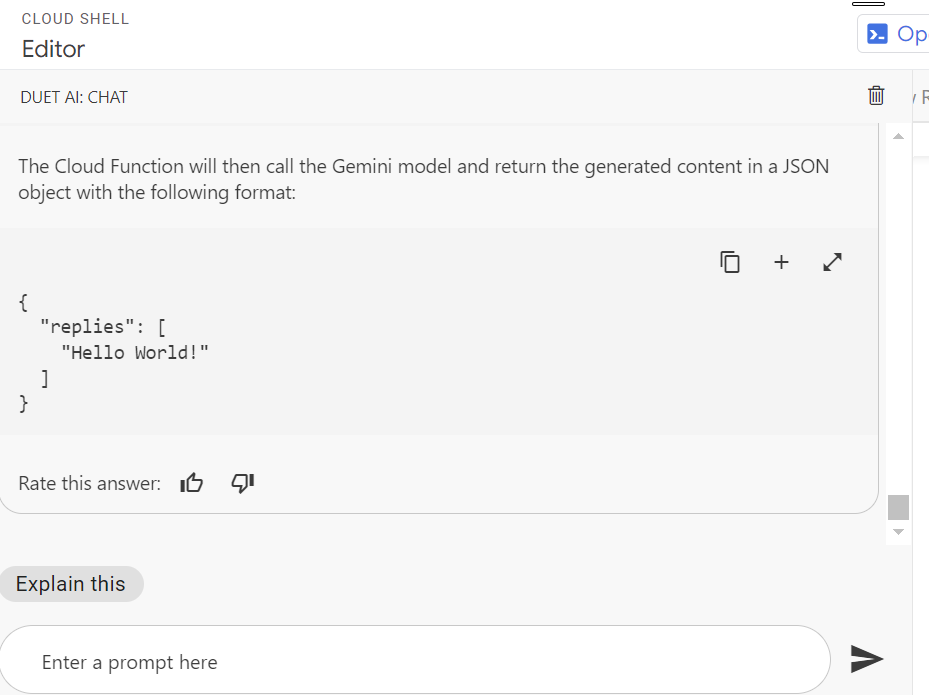Rate the answer with thumbs up
929x695 pixels.
(191, 484)
